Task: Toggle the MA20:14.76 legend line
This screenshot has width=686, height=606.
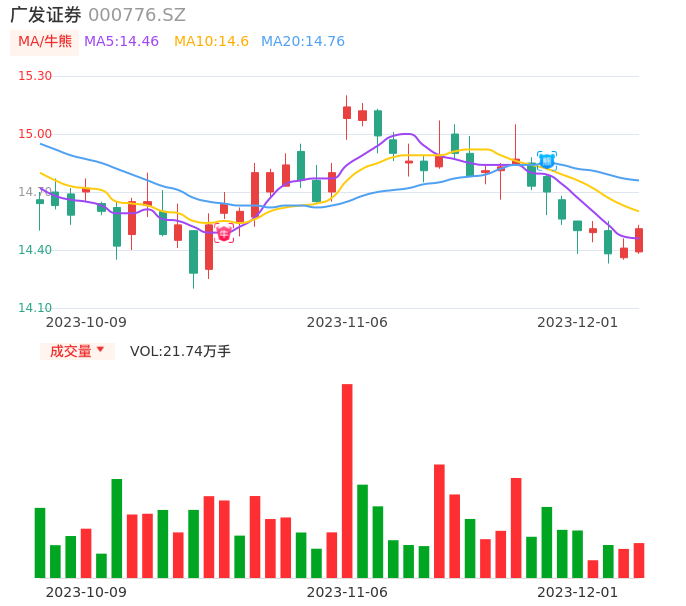Action: tap(302, 42)
